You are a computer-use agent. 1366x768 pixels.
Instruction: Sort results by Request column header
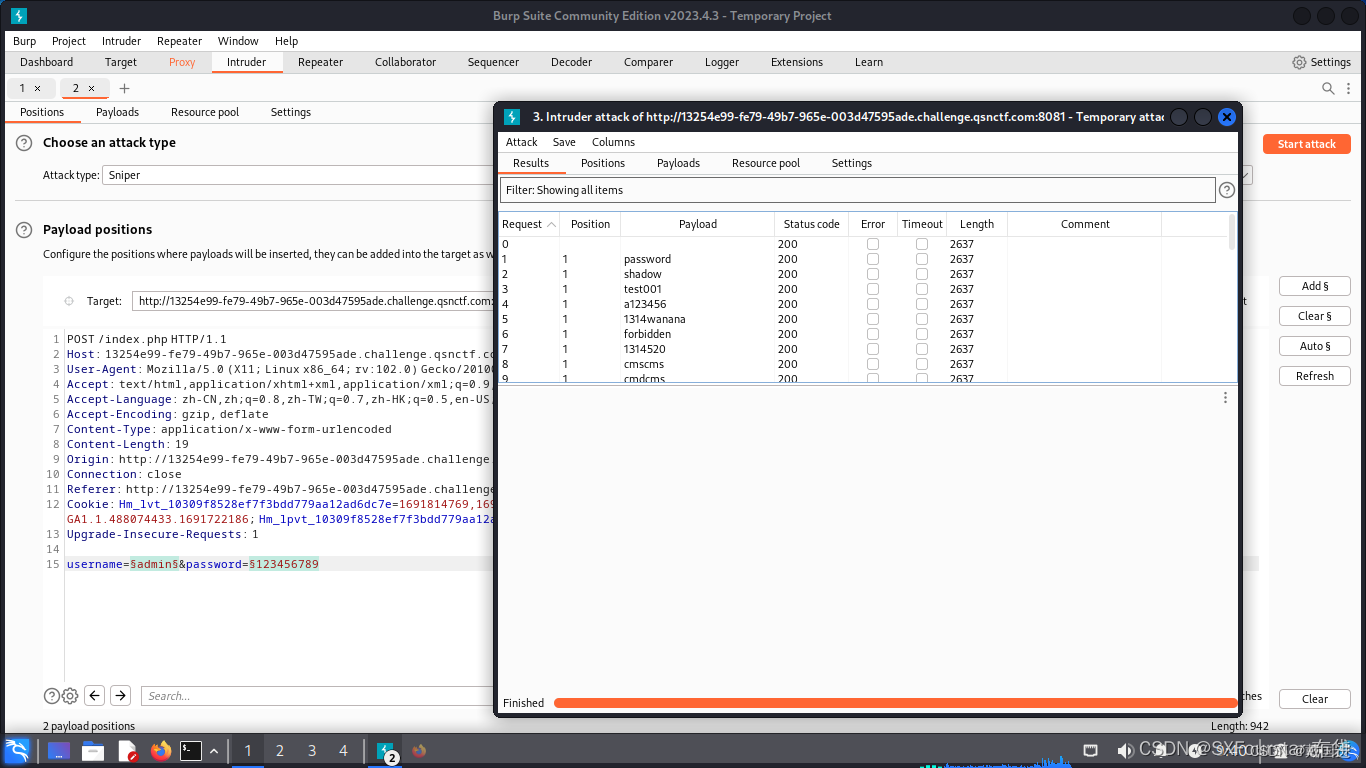(x=529, y=224)
